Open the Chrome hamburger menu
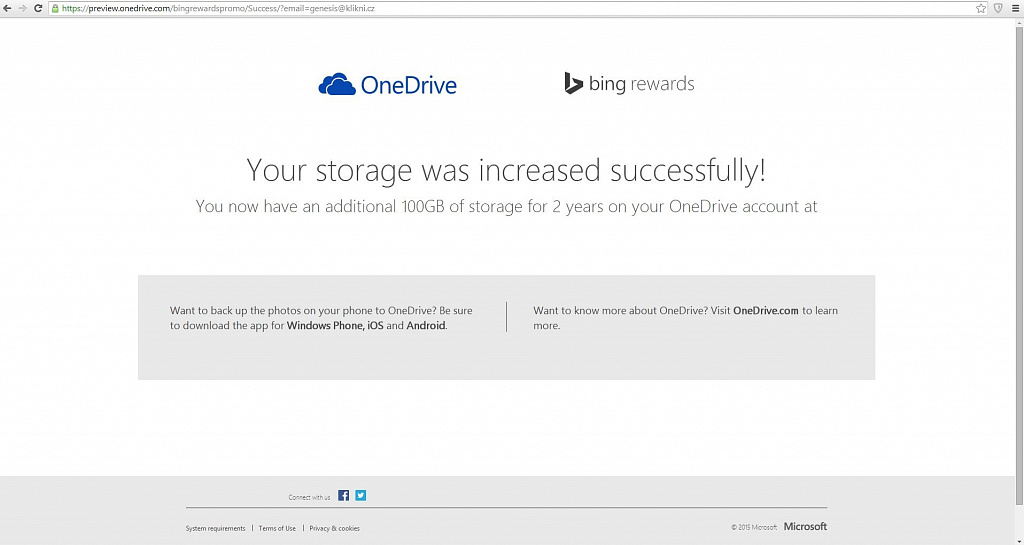Image resolution: width=1024 pixels, height=545 pixels. click(x=1016, y=8)
